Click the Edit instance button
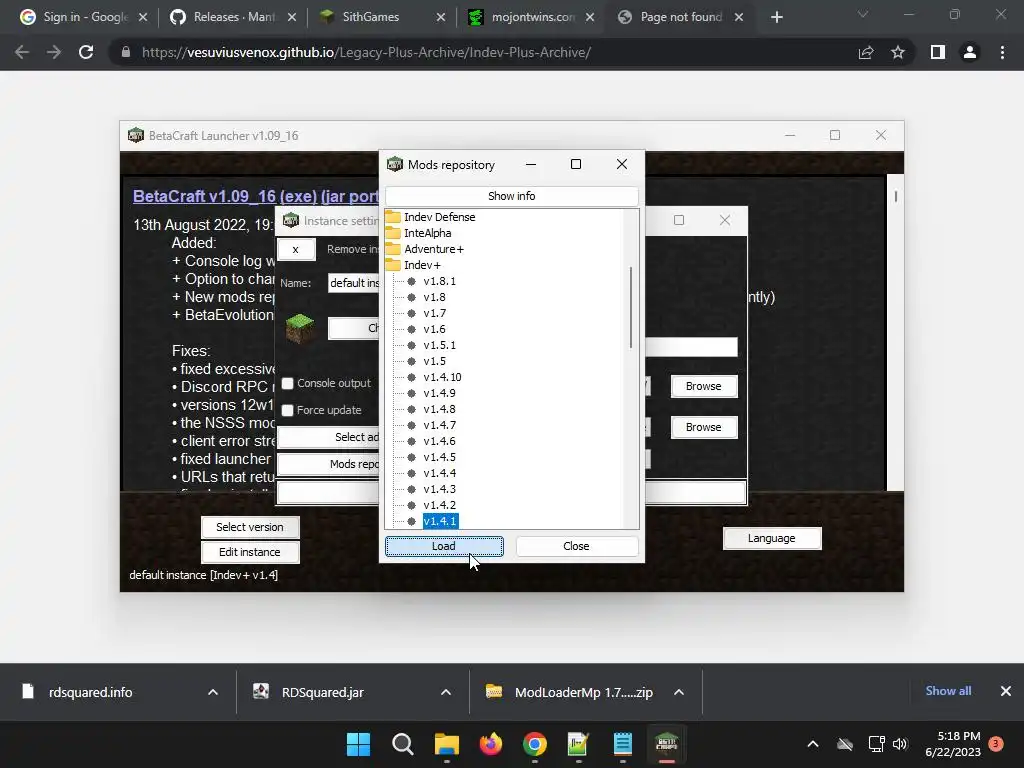Image resolution: width=1024 pixels, height=768 pixels. [250, 552]
